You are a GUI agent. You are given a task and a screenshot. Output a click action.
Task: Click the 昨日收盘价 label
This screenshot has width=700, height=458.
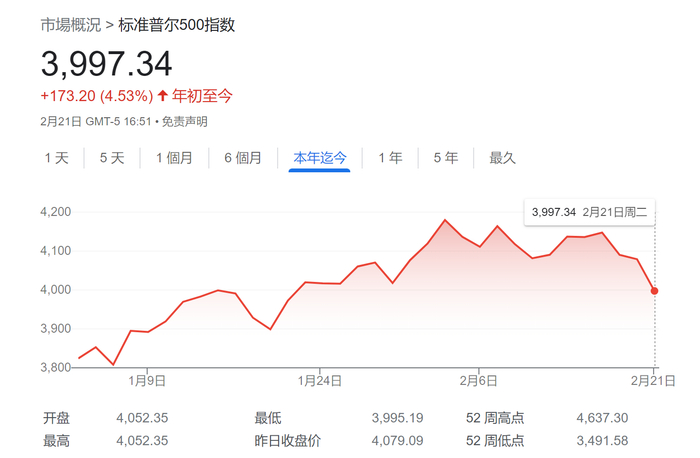pos(288,441)
